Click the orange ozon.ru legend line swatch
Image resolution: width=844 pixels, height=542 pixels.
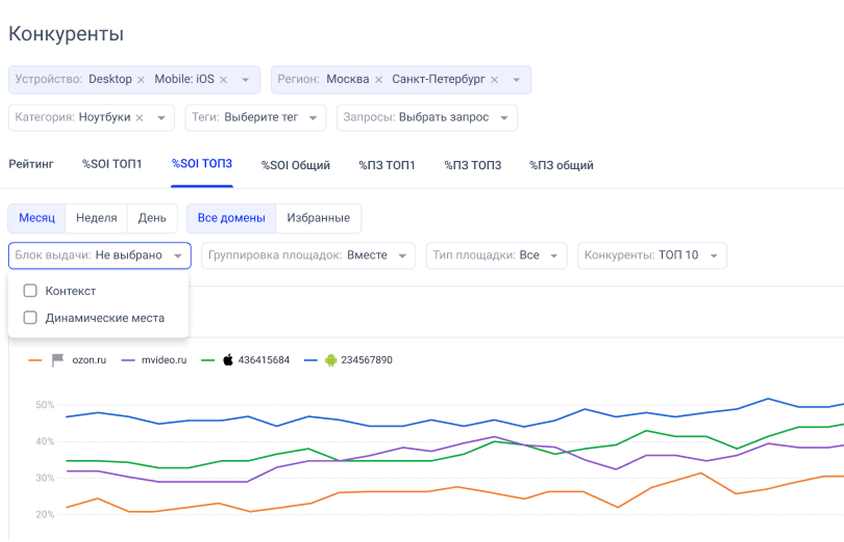[x=36, y=360]
